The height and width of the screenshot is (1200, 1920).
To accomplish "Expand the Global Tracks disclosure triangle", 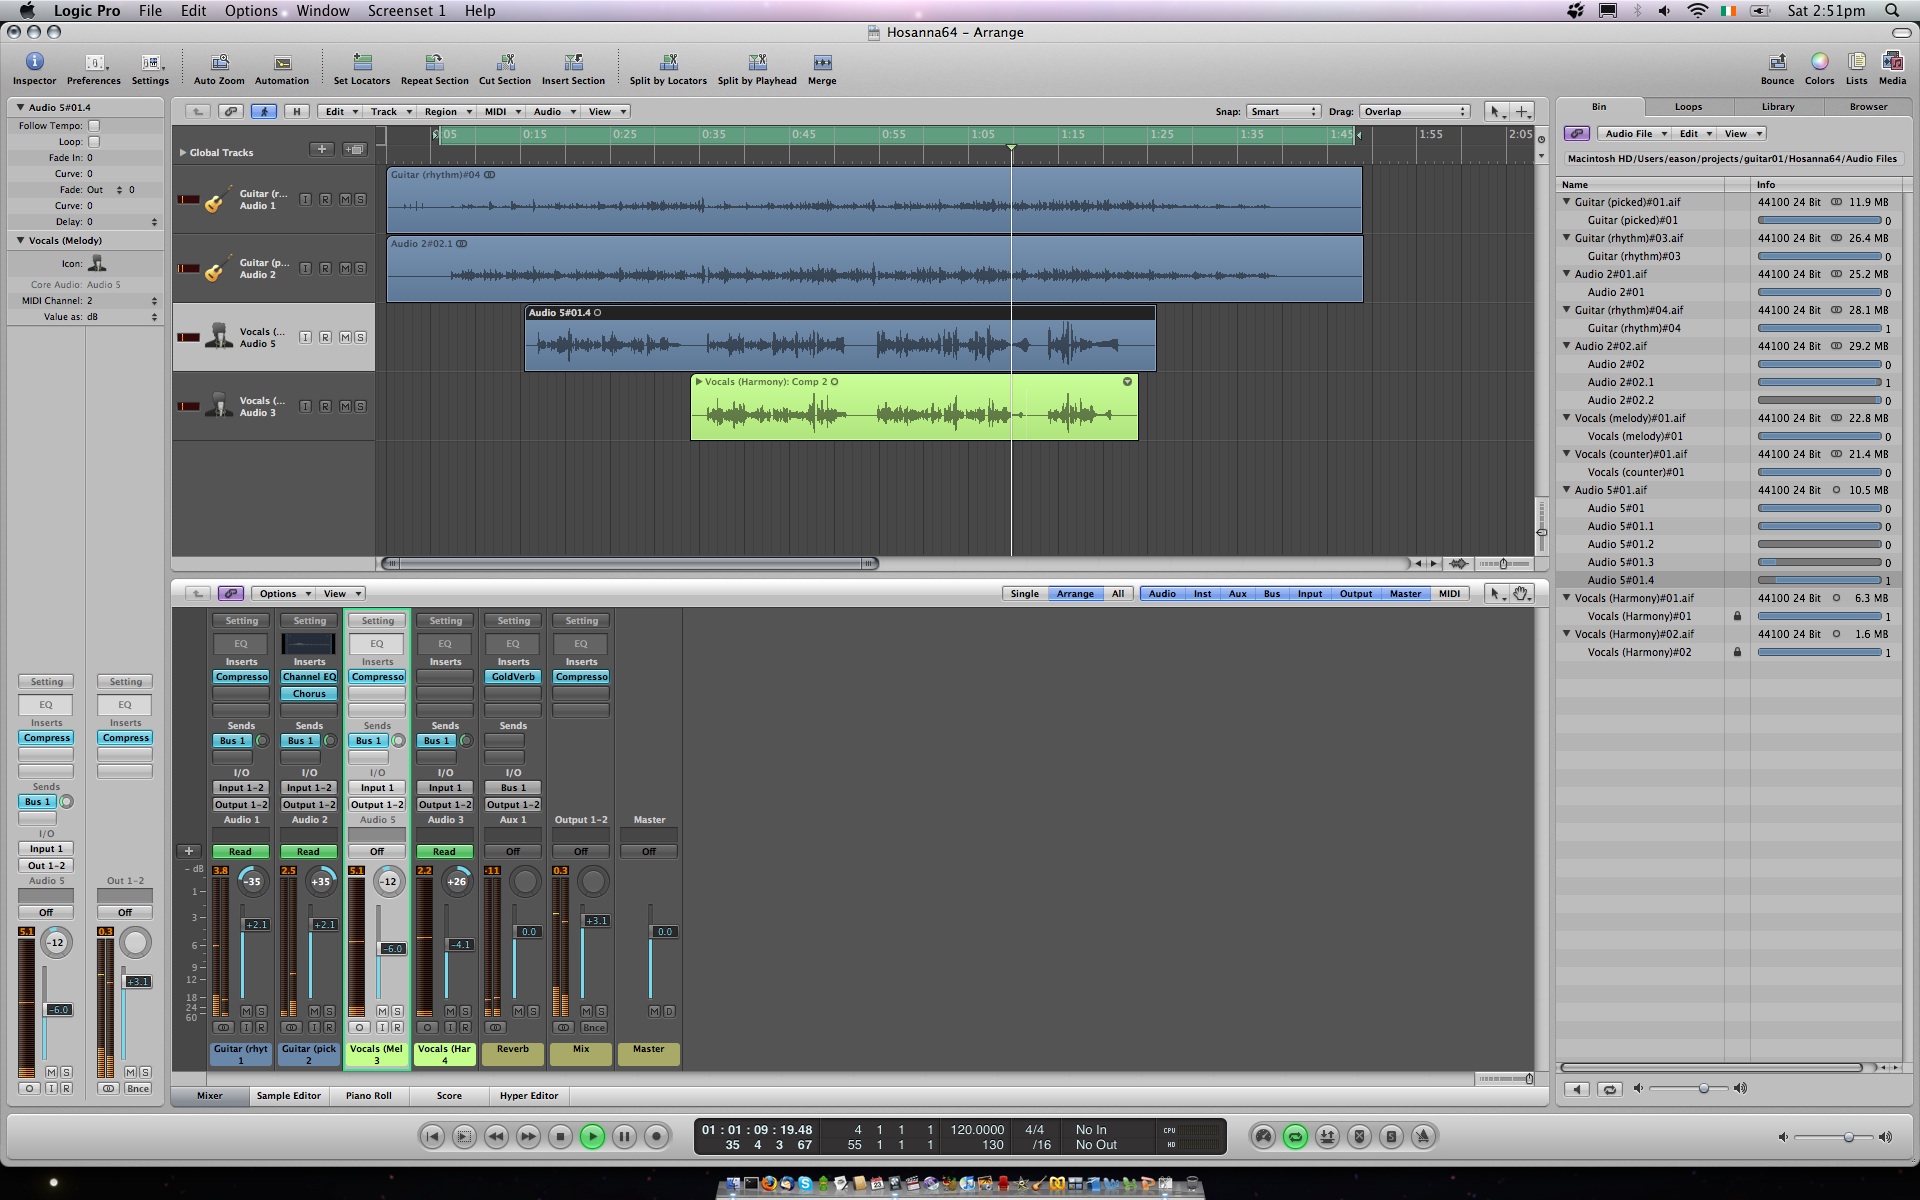I will 183,153.
